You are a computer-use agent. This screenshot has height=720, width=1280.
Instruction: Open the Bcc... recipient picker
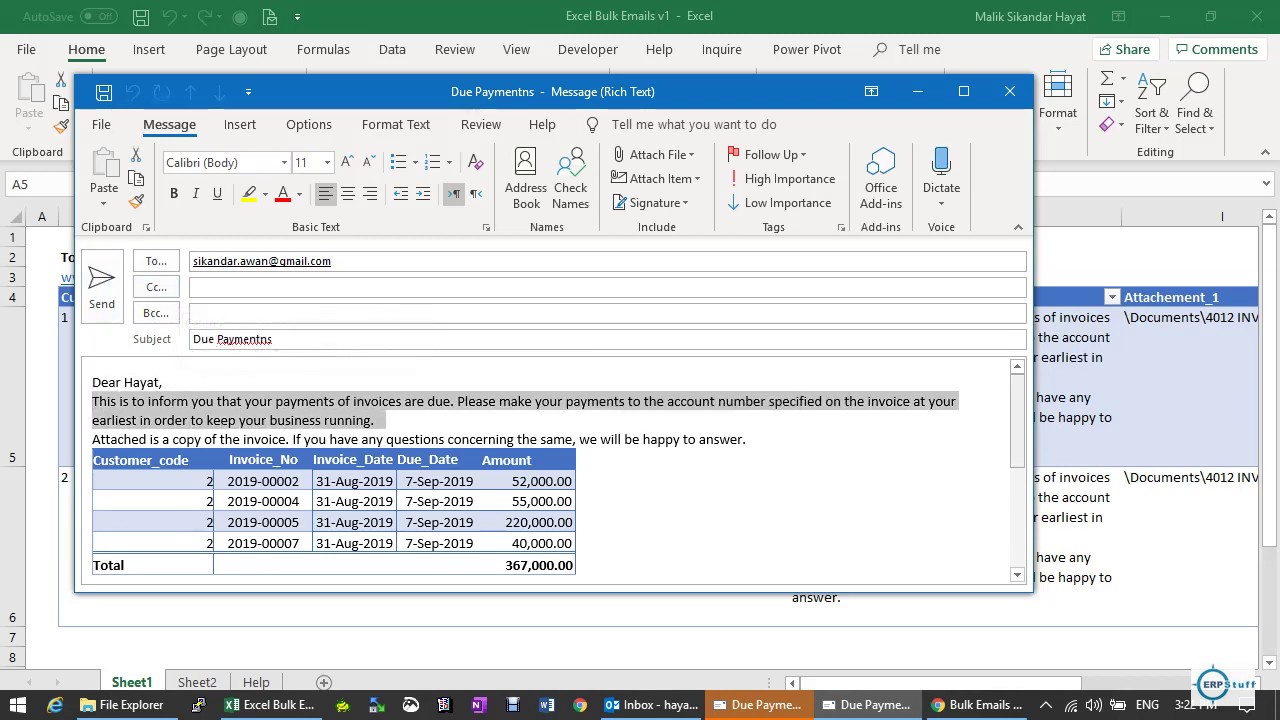[156, 313]
